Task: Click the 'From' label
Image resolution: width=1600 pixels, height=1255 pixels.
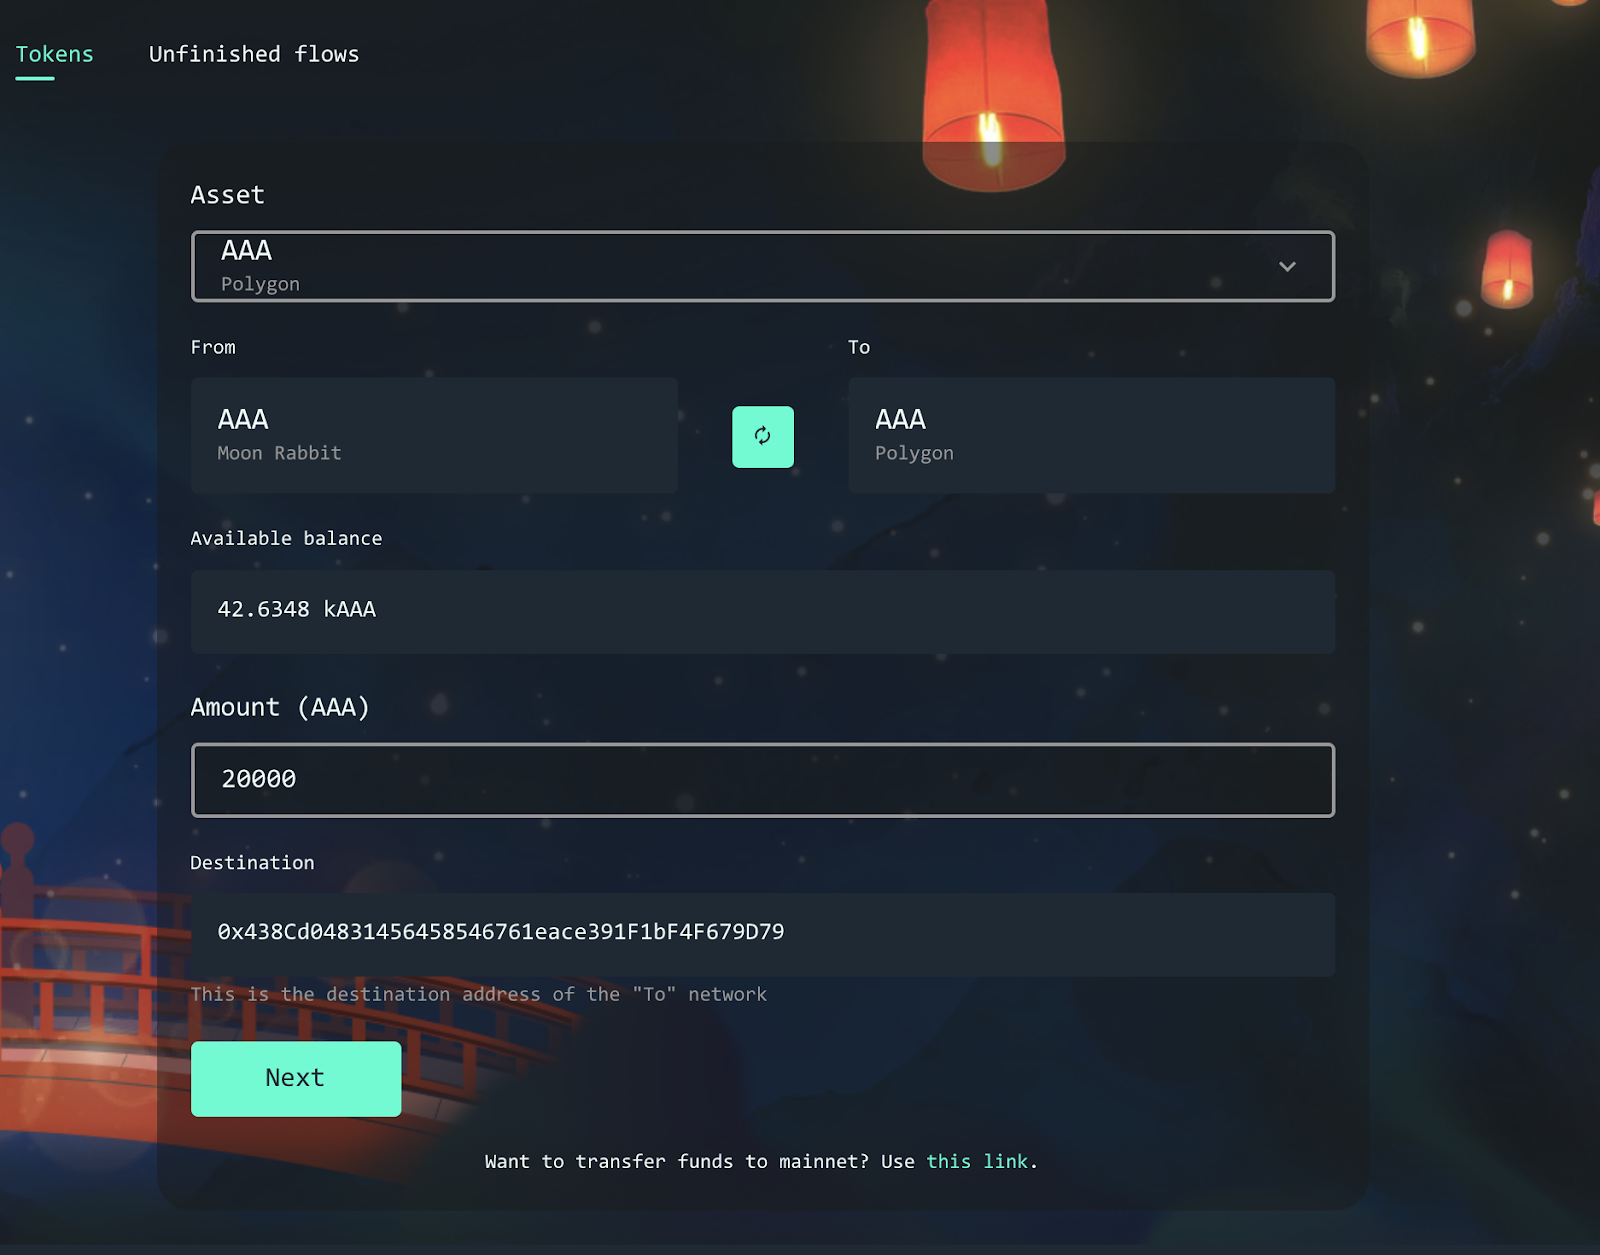Action: click(x=213, y=347)
